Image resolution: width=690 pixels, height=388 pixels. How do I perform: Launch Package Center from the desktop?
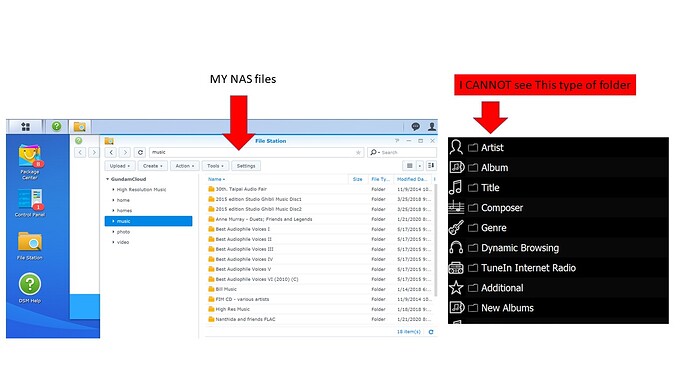click(30, 162)
